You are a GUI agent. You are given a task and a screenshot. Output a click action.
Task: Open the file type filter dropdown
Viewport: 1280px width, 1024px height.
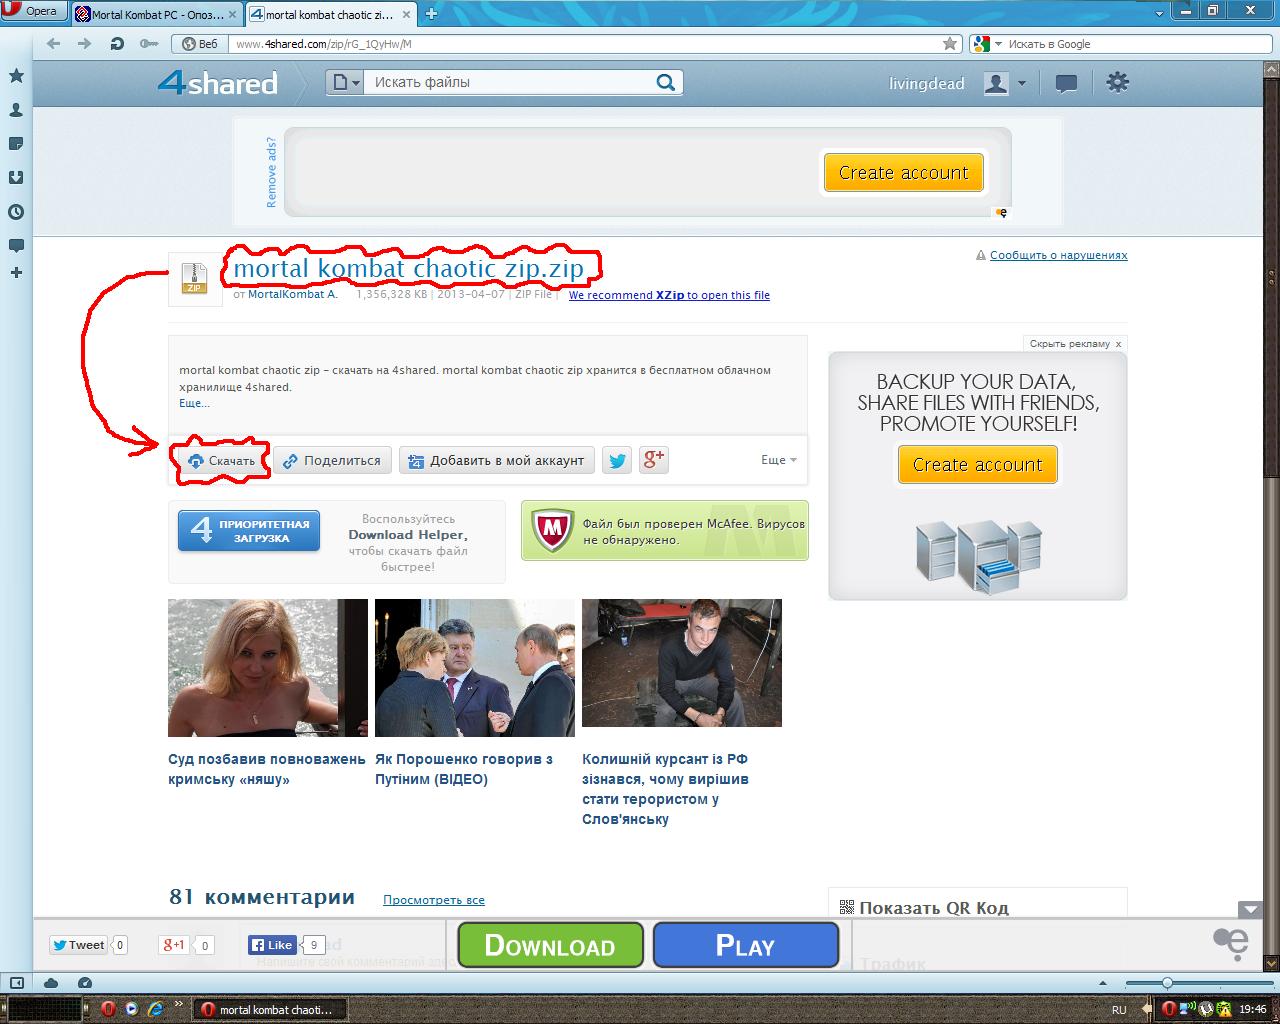click(345, 83)
